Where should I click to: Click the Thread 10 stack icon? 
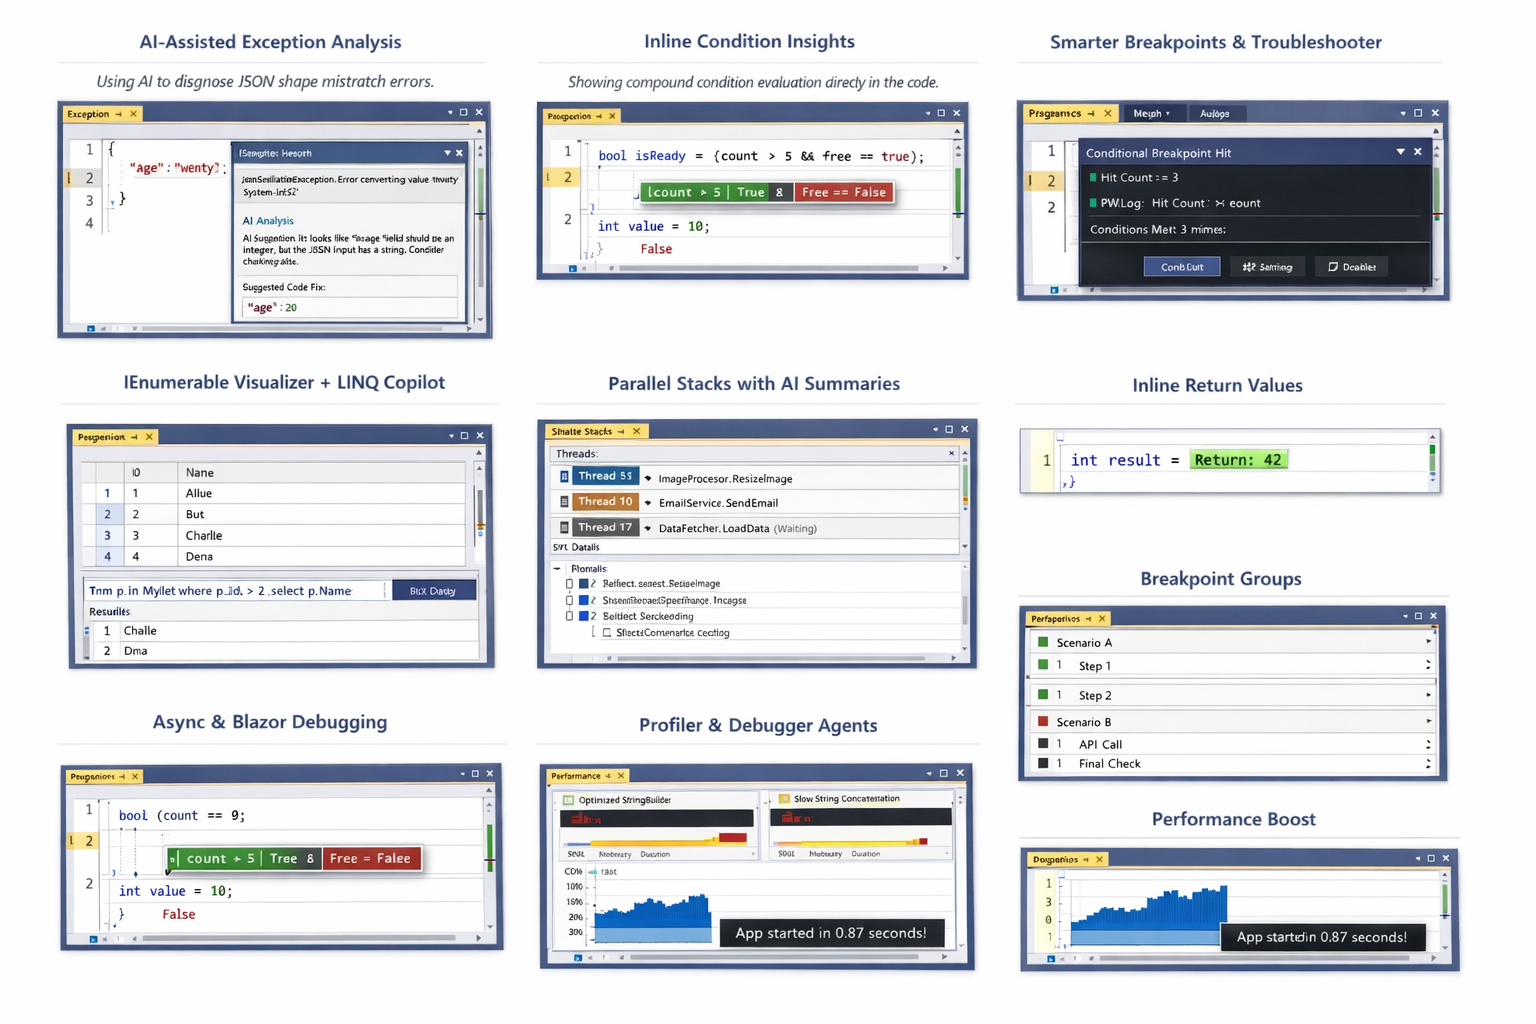tap(565, 502)
